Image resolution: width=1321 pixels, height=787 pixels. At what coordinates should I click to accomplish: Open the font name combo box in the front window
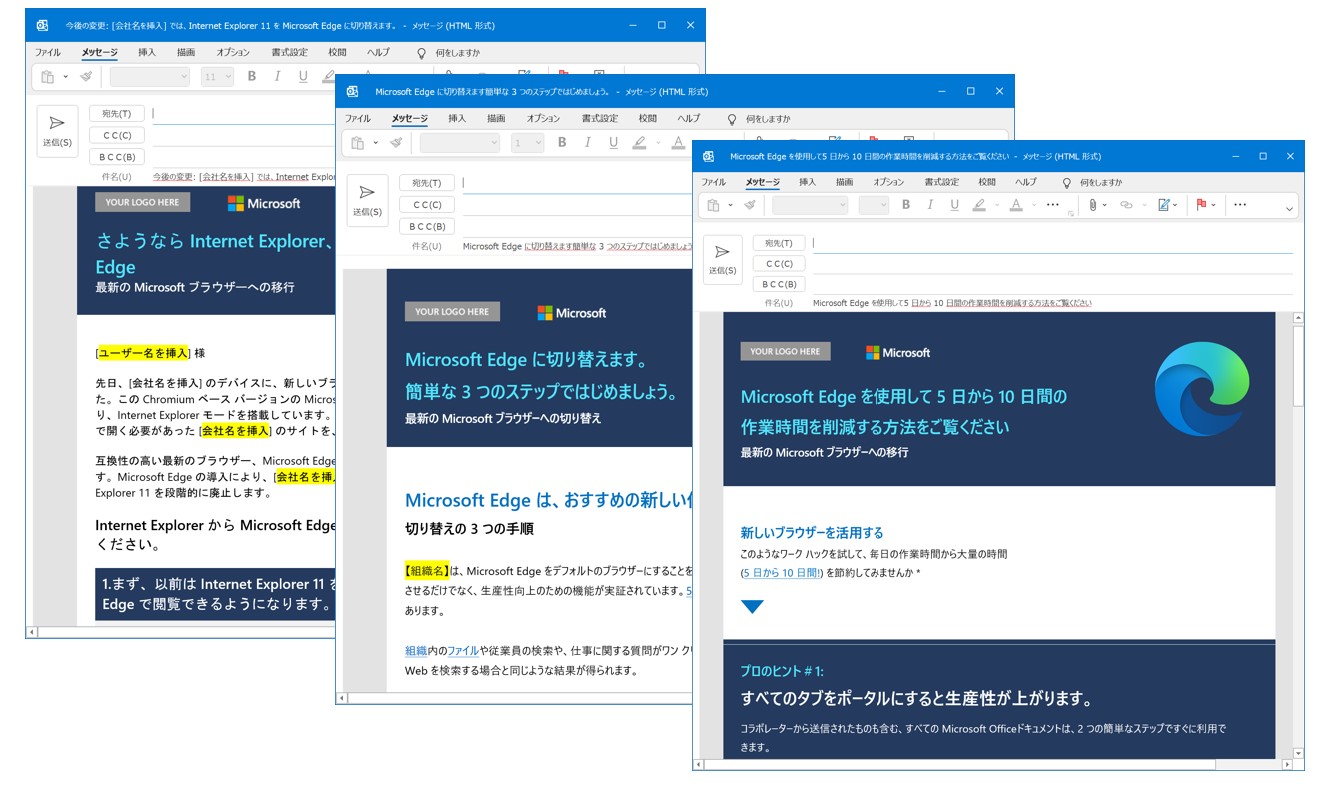810,205
